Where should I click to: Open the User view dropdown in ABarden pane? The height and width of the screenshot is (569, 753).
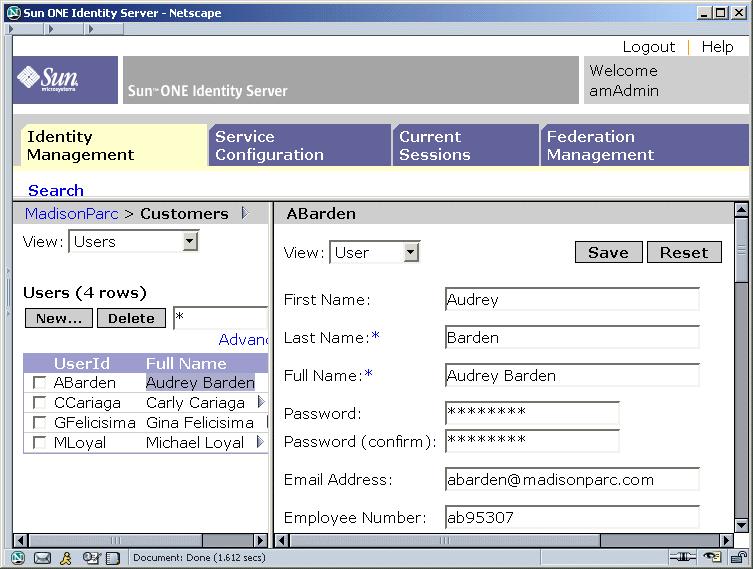pyautogui.click(x=375, y=252)
